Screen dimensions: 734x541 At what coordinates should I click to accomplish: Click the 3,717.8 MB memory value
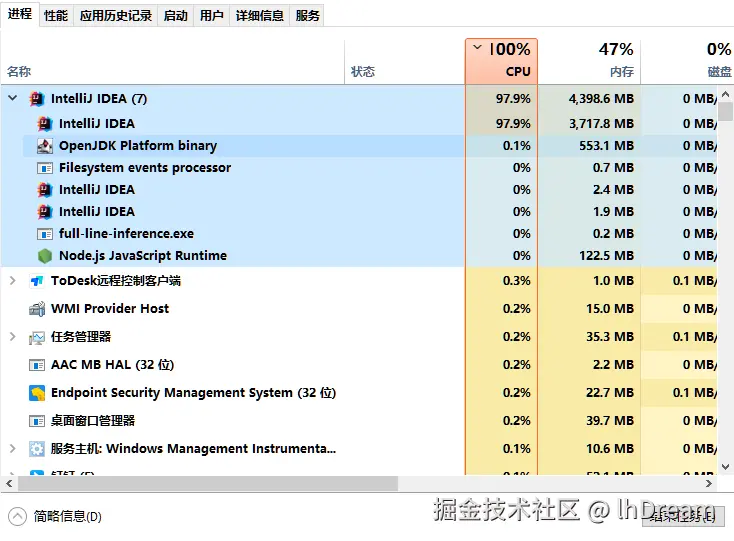pos(601,124)
